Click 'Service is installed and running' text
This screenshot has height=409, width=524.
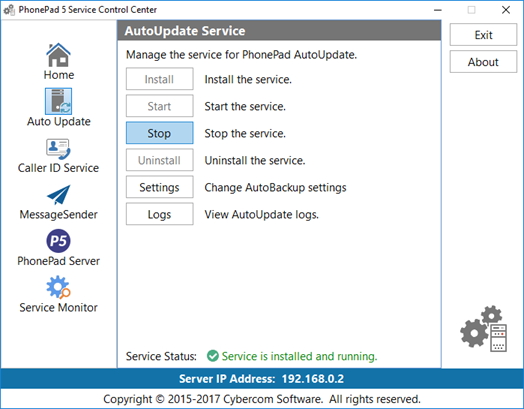tap(299, 356)
